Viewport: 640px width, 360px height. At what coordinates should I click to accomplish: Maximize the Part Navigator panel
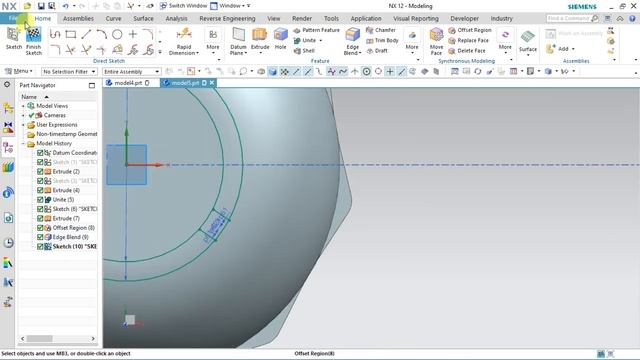coord(92,85)
